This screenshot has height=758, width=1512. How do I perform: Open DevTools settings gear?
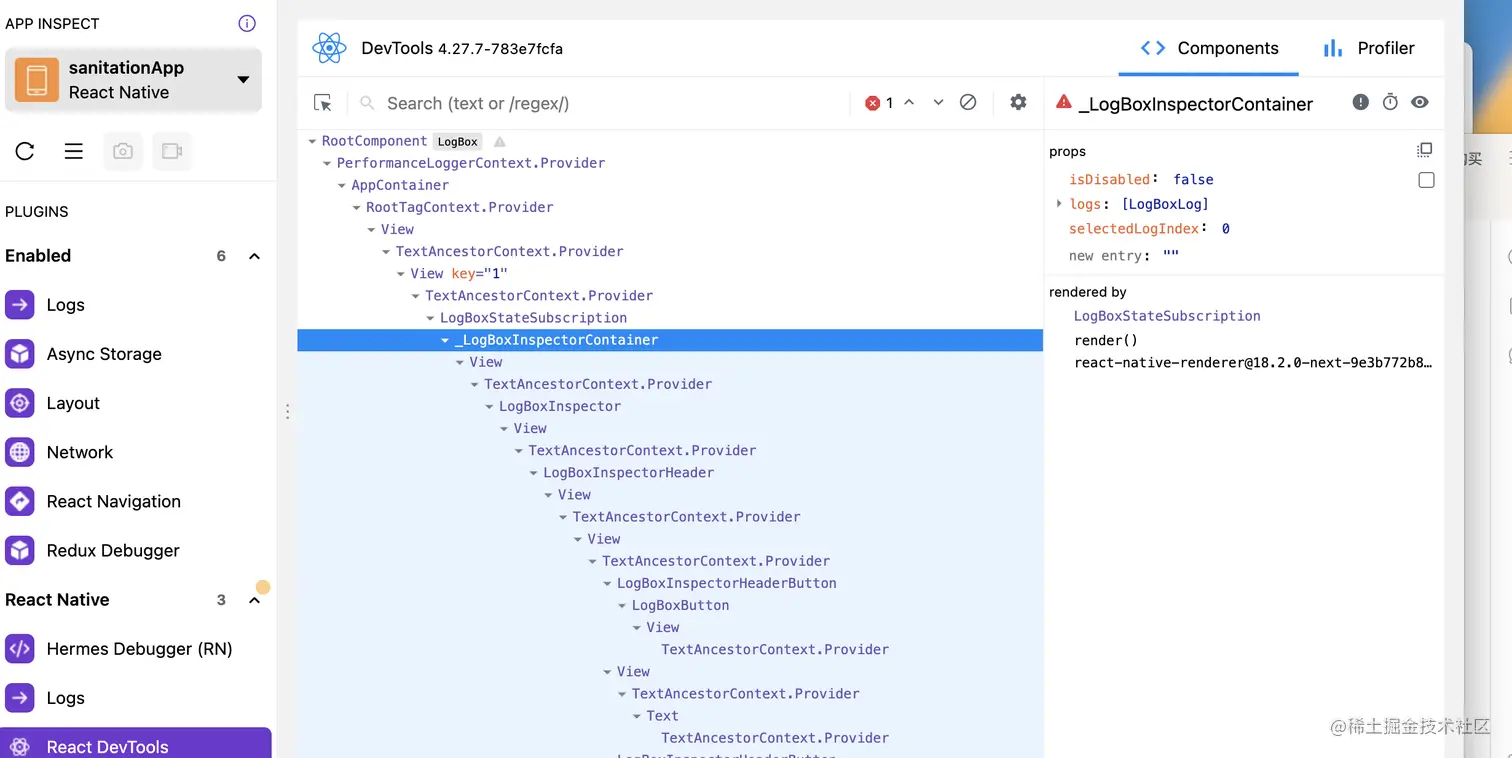[x=1018, y=102]
